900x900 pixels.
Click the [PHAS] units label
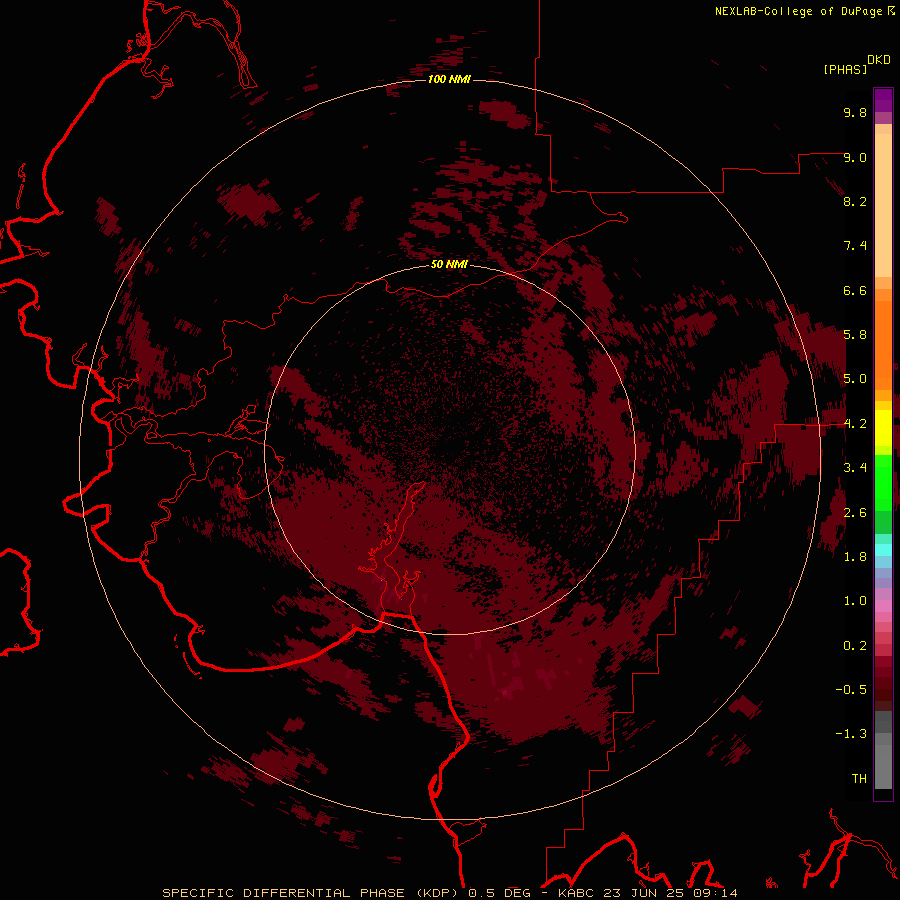pos(845,70)
